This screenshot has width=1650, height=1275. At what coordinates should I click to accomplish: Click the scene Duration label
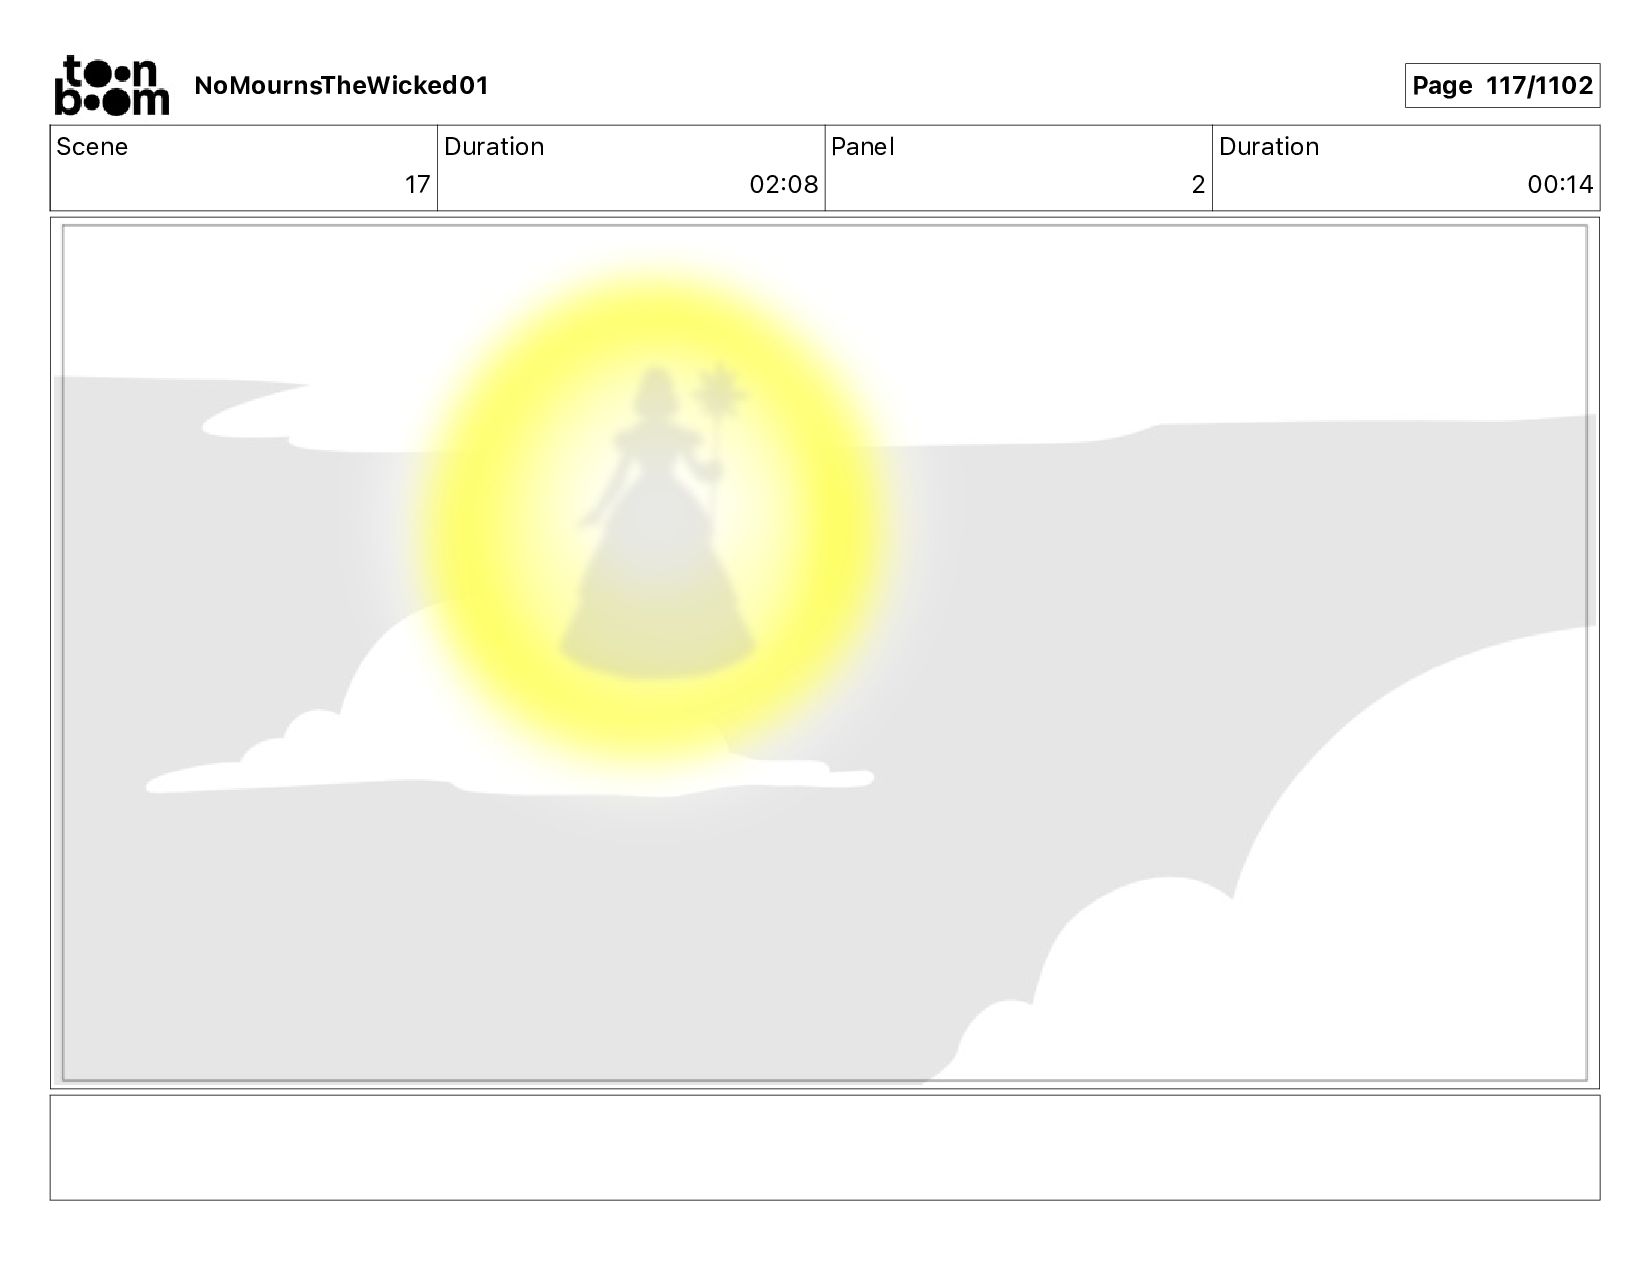pyautogui.click(x=494, y=147)
